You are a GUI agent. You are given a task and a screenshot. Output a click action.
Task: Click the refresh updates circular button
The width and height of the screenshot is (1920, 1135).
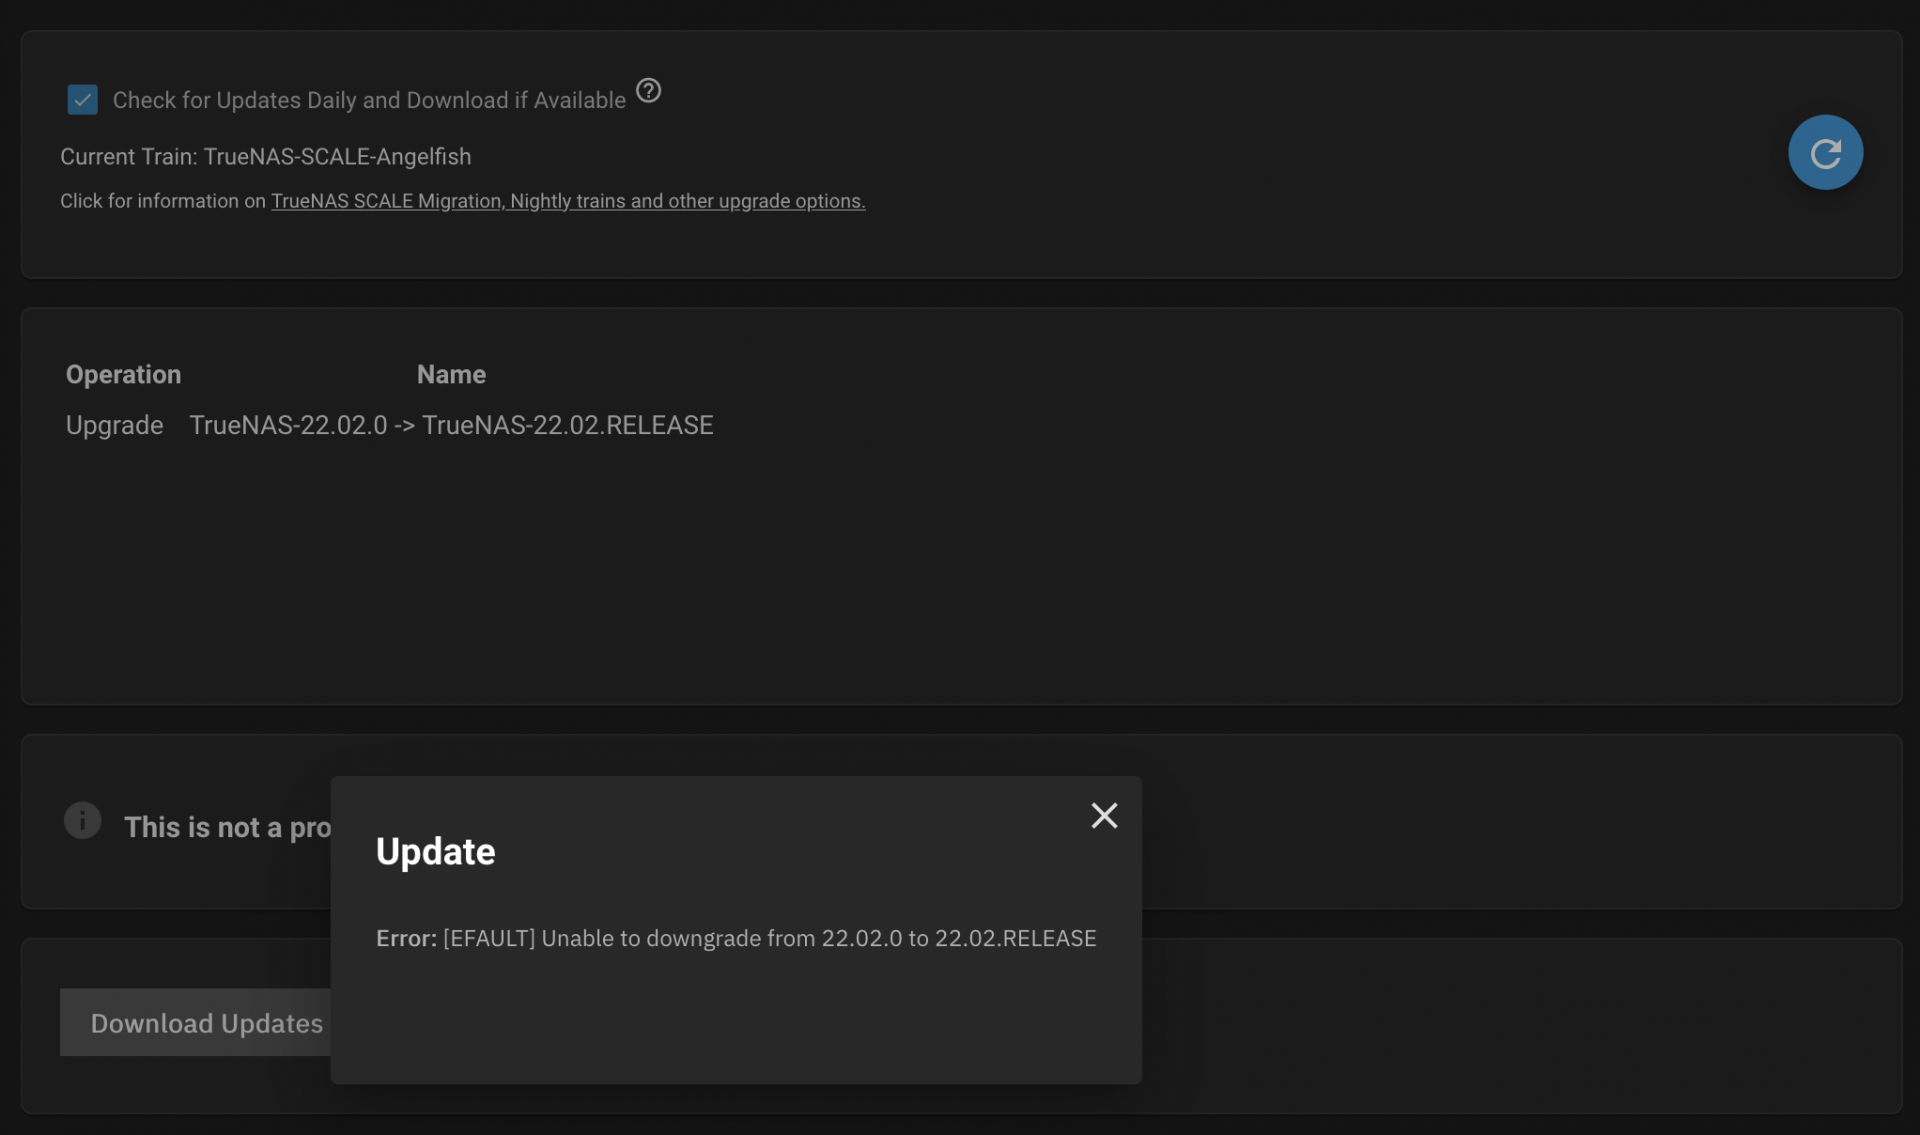[1825, 152]
